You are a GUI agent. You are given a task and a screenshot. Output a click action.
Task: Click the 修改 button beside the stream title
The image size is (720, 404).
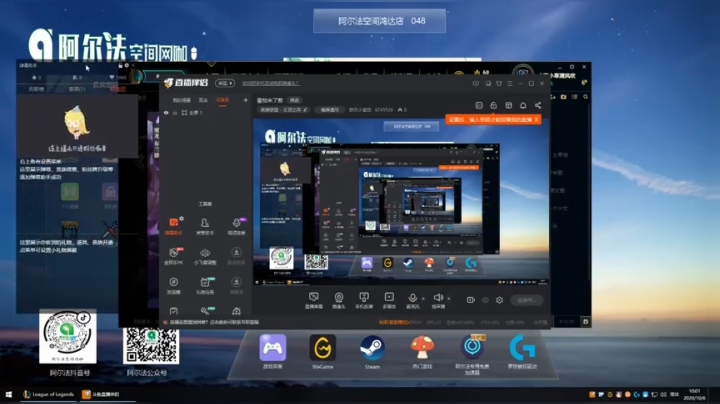point(294,100)
